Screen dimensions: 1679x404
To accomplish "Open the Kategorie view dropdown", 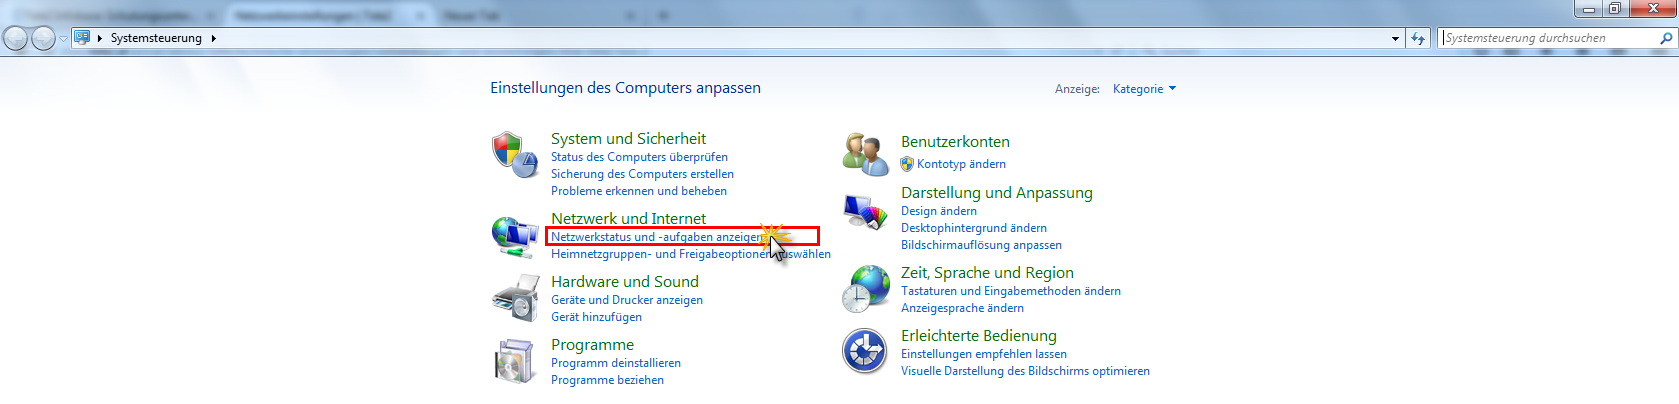I will (1144, 89).
